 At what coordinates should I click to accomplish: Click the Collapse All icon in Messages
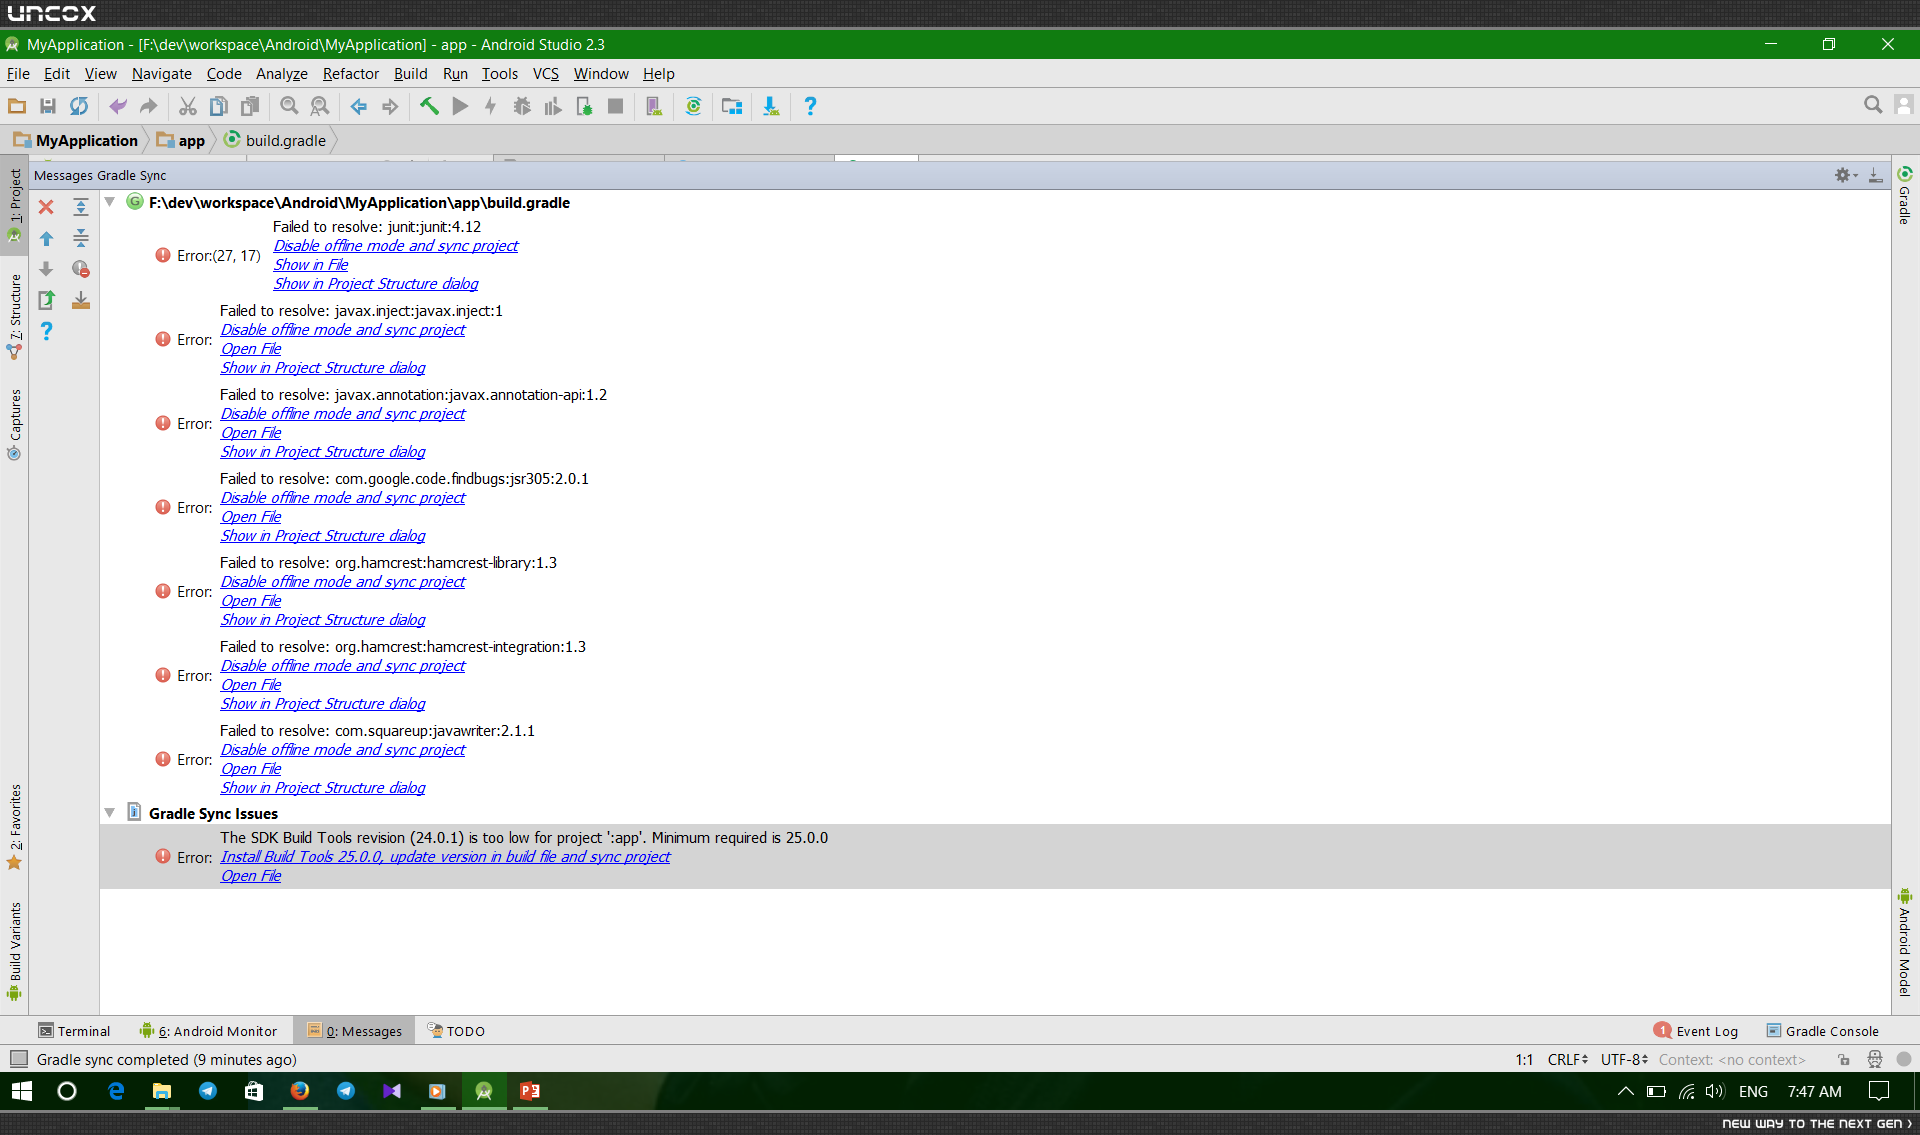[x=81, y=238]
